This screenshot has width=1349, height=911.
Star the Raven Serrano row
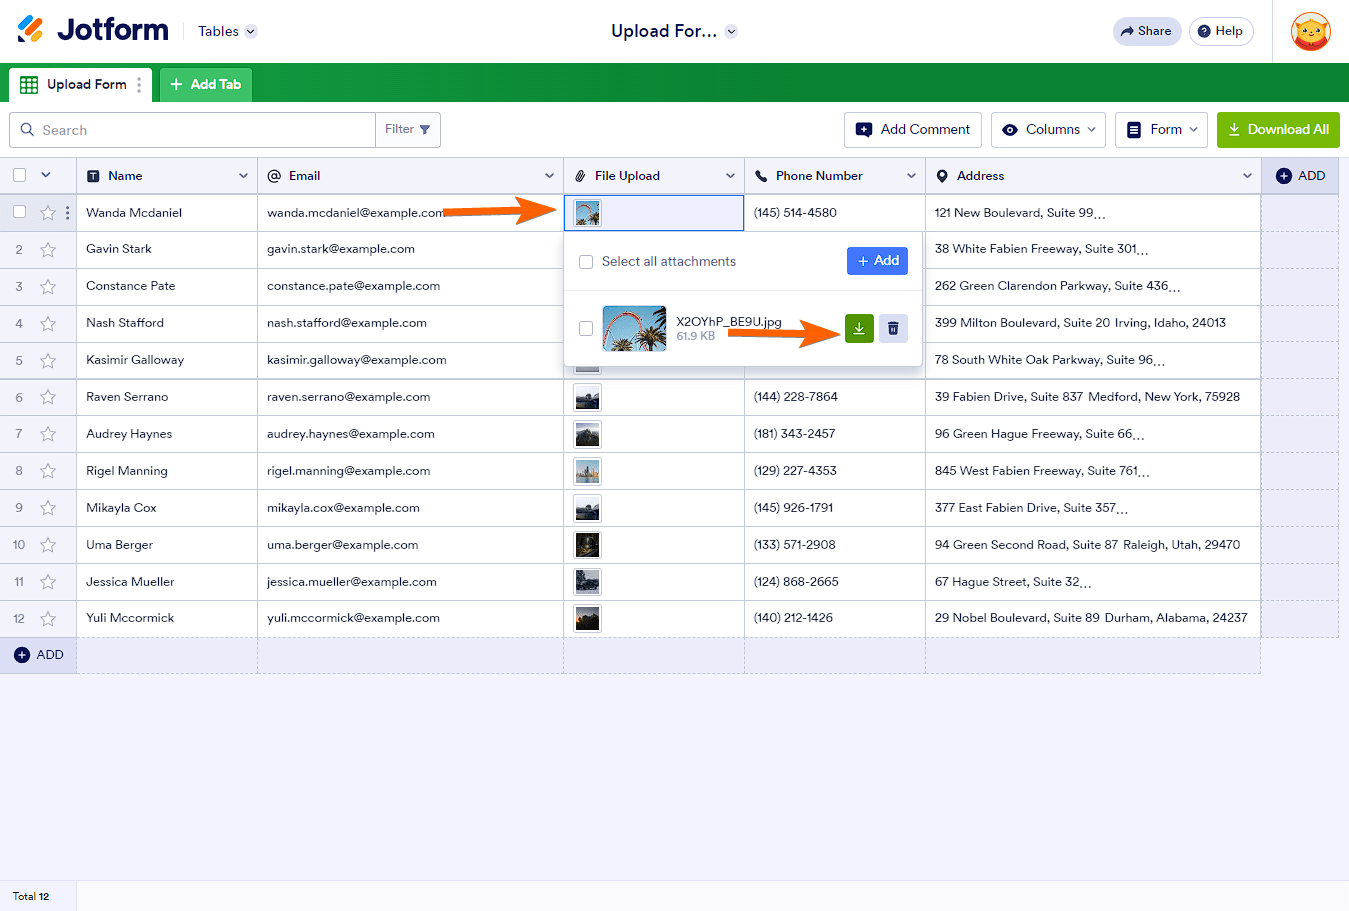pyautogui.click(x=48, y=397)
